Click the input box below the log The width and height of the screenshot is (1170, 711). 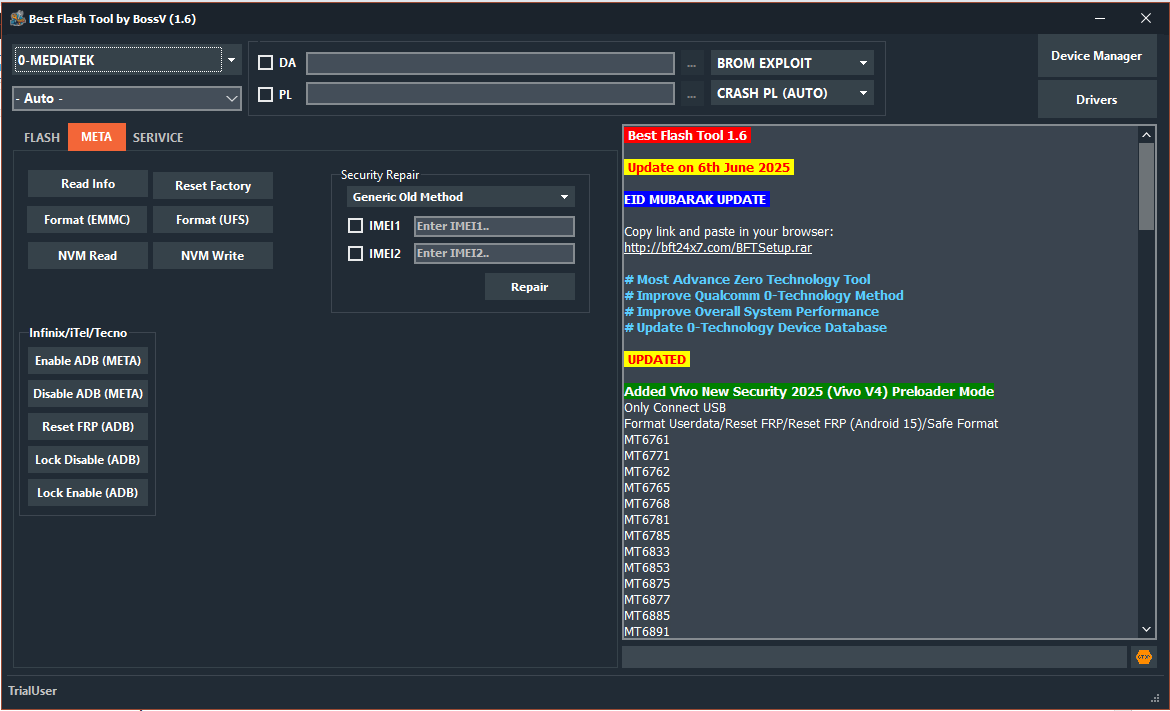tap(875, 657)
